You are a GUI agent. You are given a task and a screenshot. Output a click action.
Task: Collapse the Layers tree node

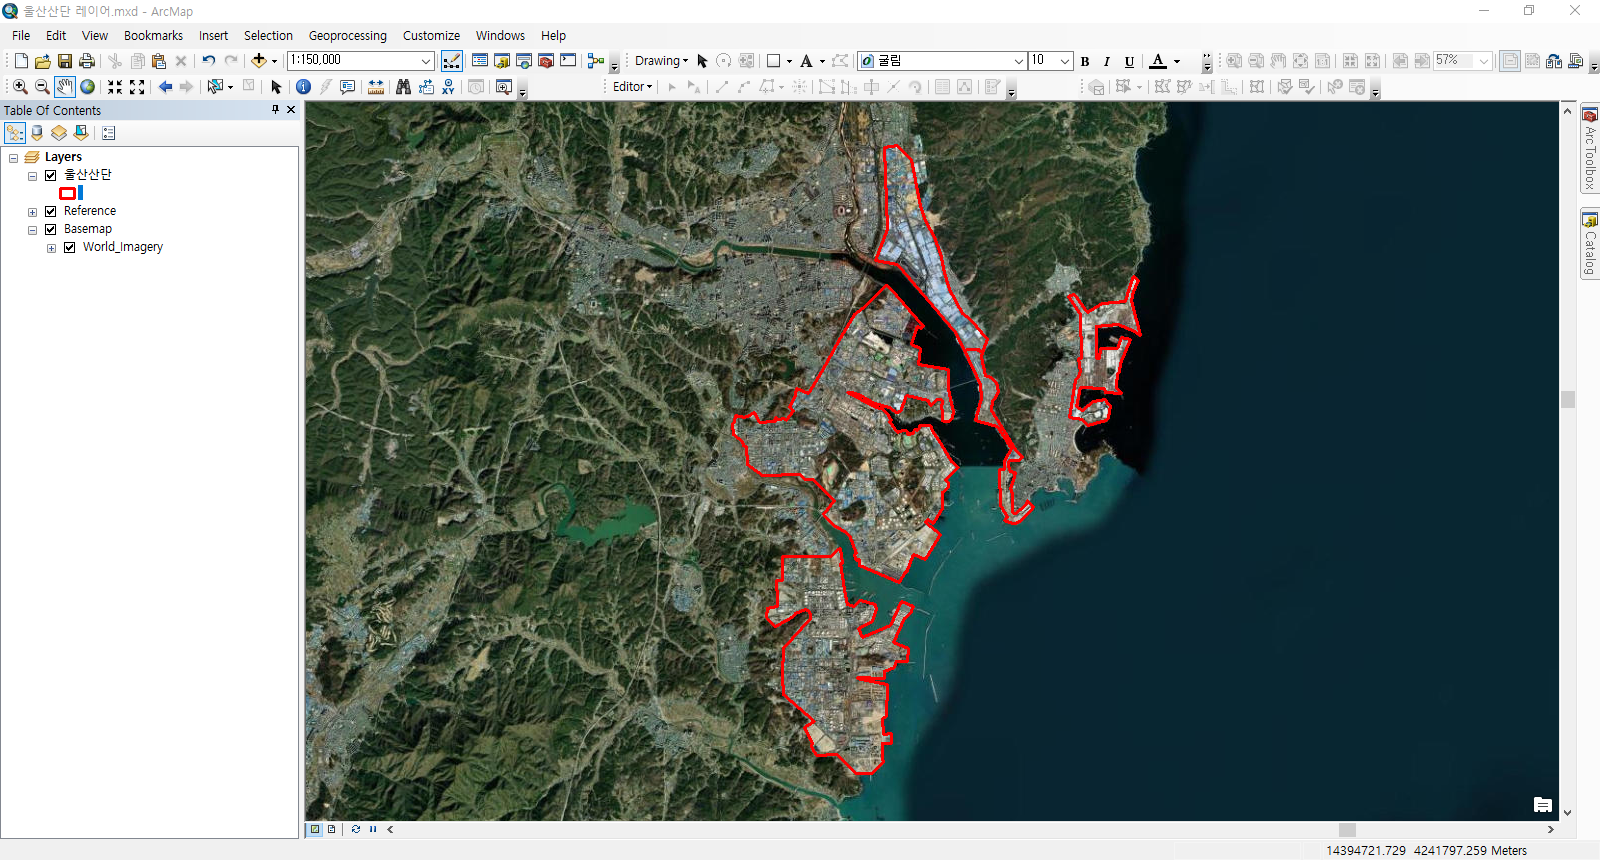pos(13,157)
